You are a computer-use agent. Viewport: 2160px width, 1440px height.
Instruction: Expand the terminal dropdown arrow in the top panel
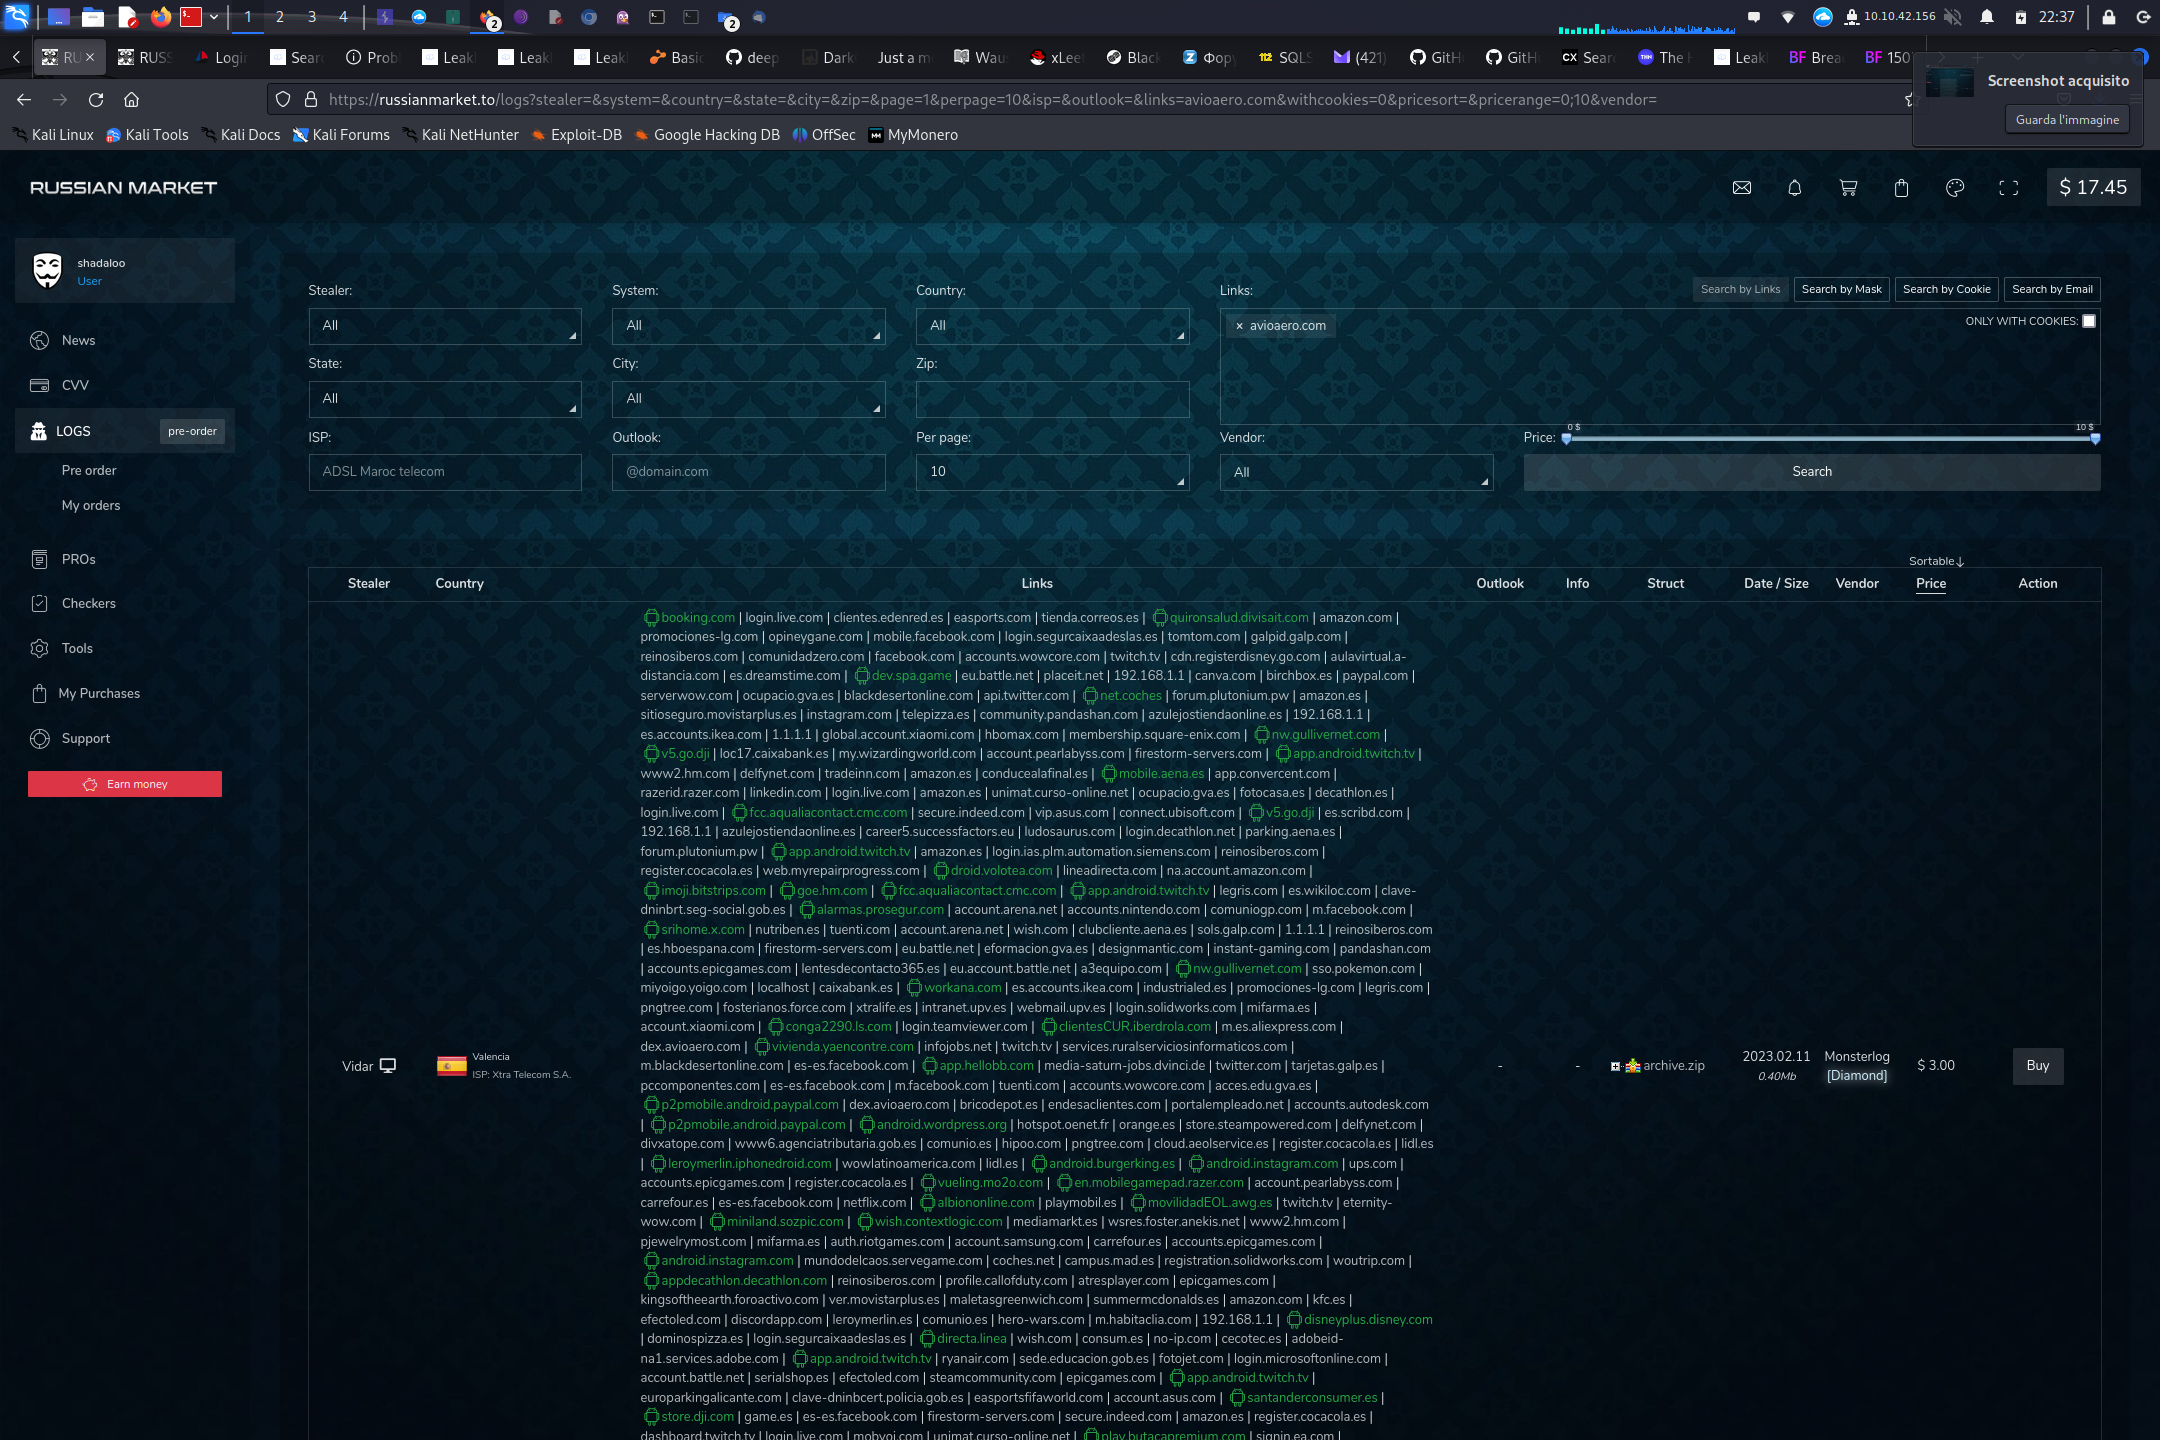pyautogui.click(x=214, y=17)
